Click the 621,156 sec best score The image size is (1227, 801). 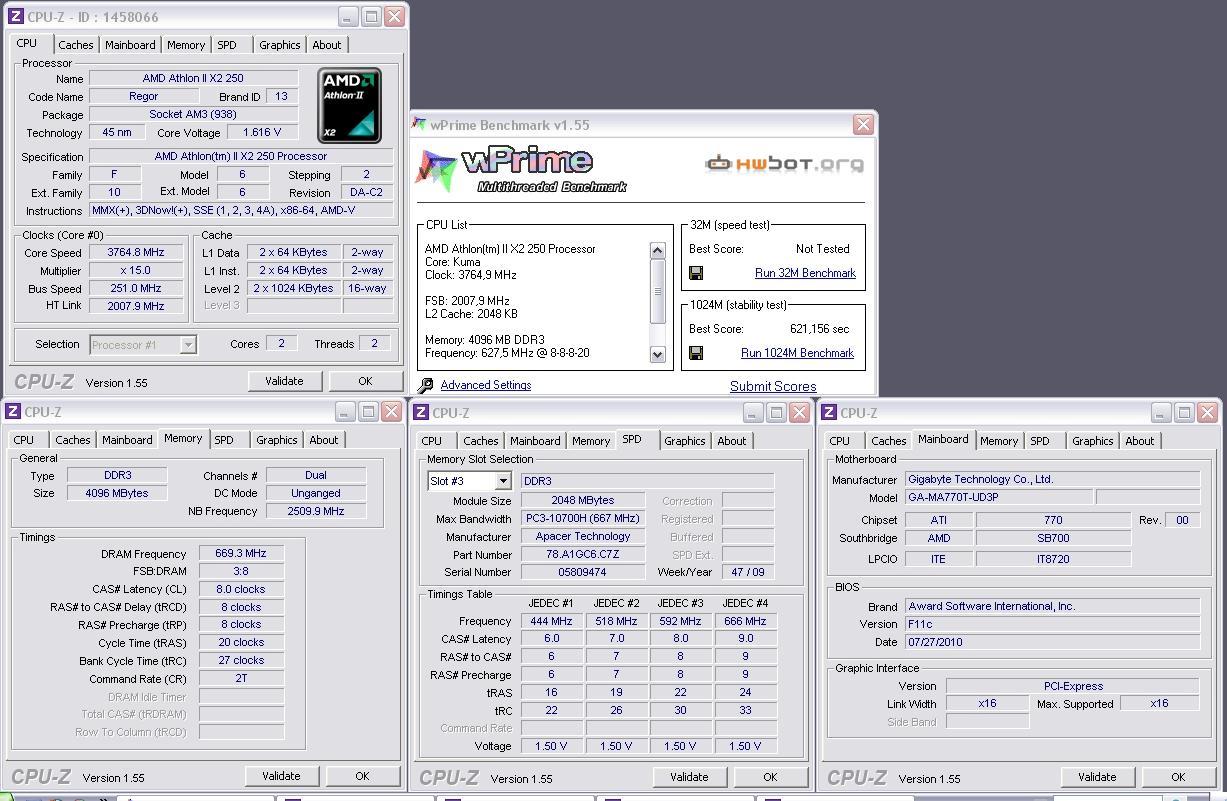pyautogui.click(x=819, y=329)
